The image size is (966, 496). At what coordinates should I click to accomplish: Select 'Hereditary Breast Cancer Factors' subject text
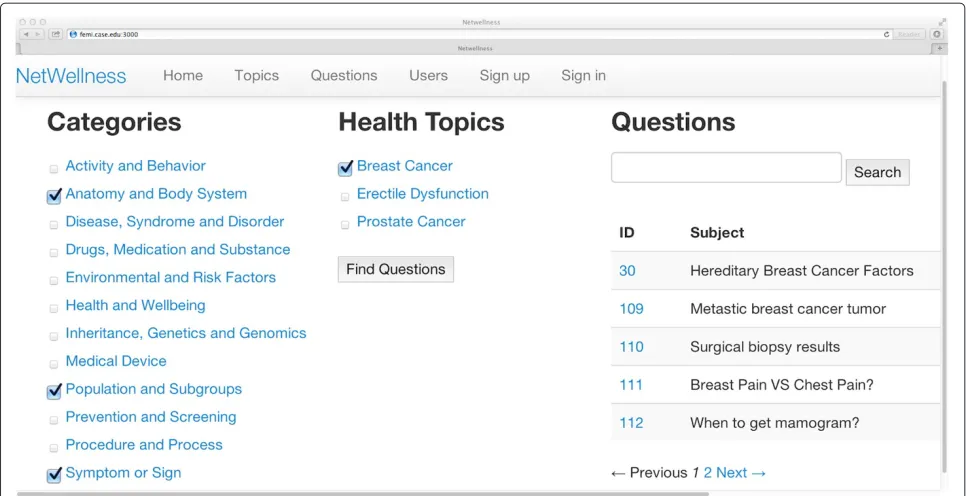(x=802, y=270)
